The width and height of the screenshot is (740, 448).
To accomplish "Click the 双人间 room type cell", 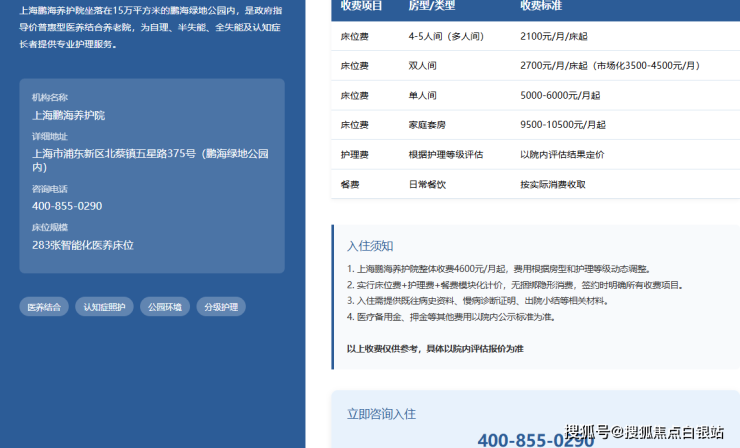I will click(422, 66).
